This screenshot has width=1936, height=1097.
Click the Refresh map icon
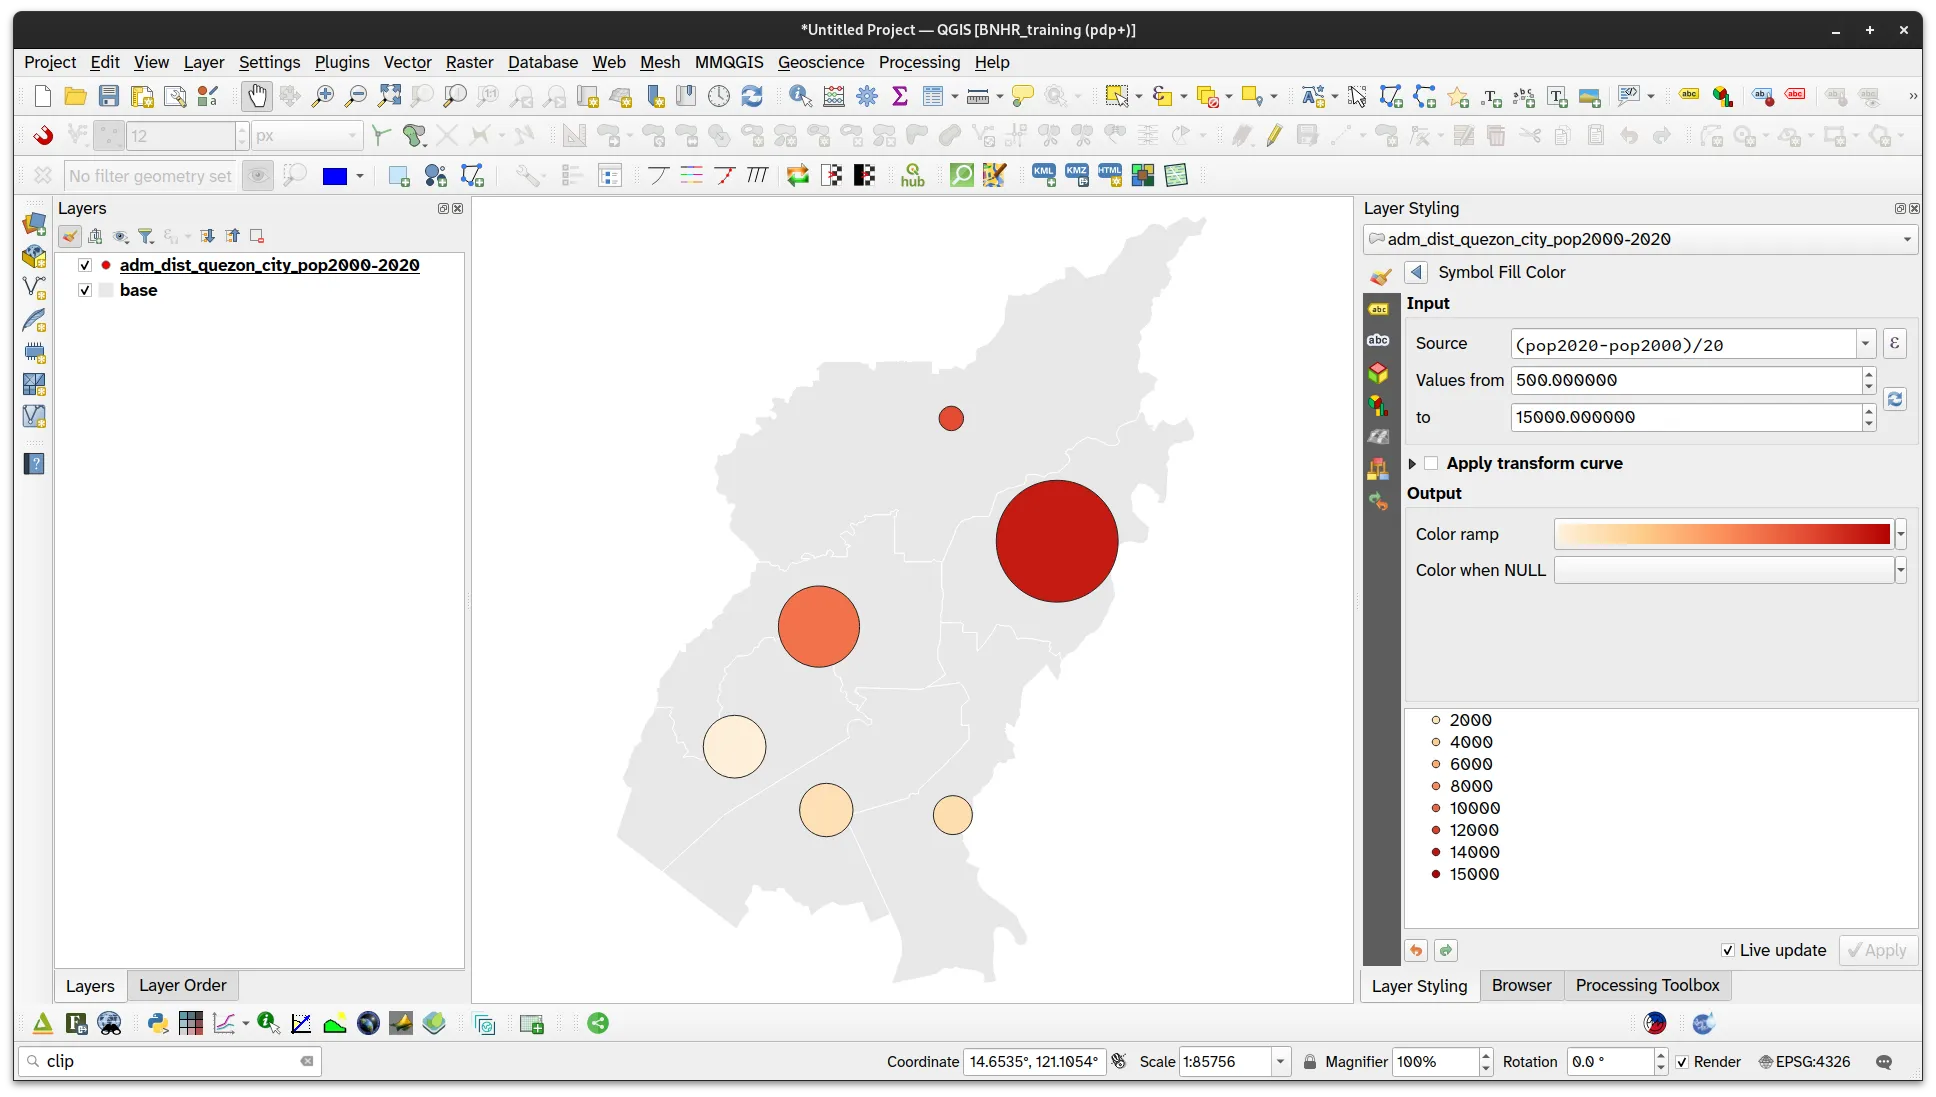point(752,96)
